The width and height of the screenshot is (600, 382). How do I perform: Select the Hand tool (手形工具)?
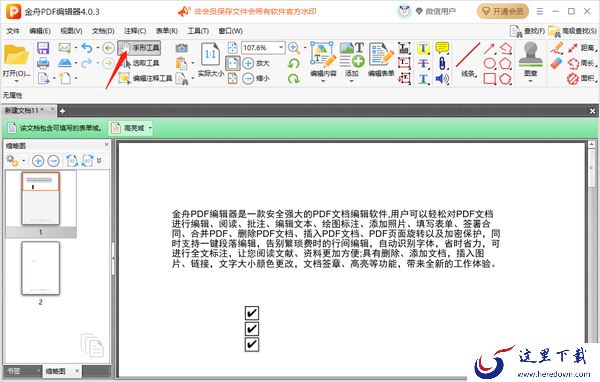point(139,48)
